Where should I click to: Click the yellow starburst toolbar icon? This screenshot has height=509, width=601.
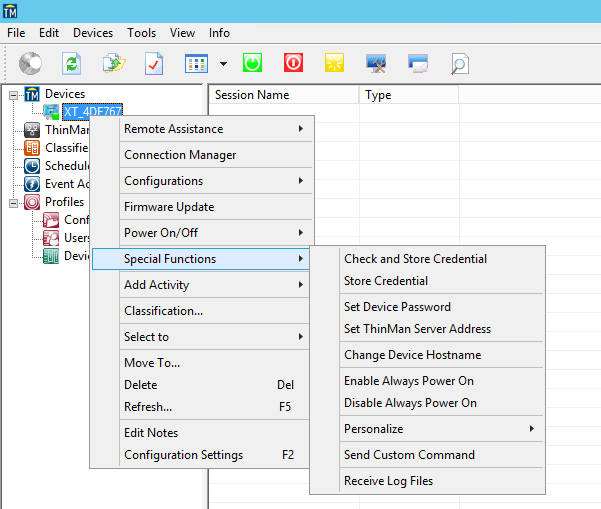click(x=334, y=63)
